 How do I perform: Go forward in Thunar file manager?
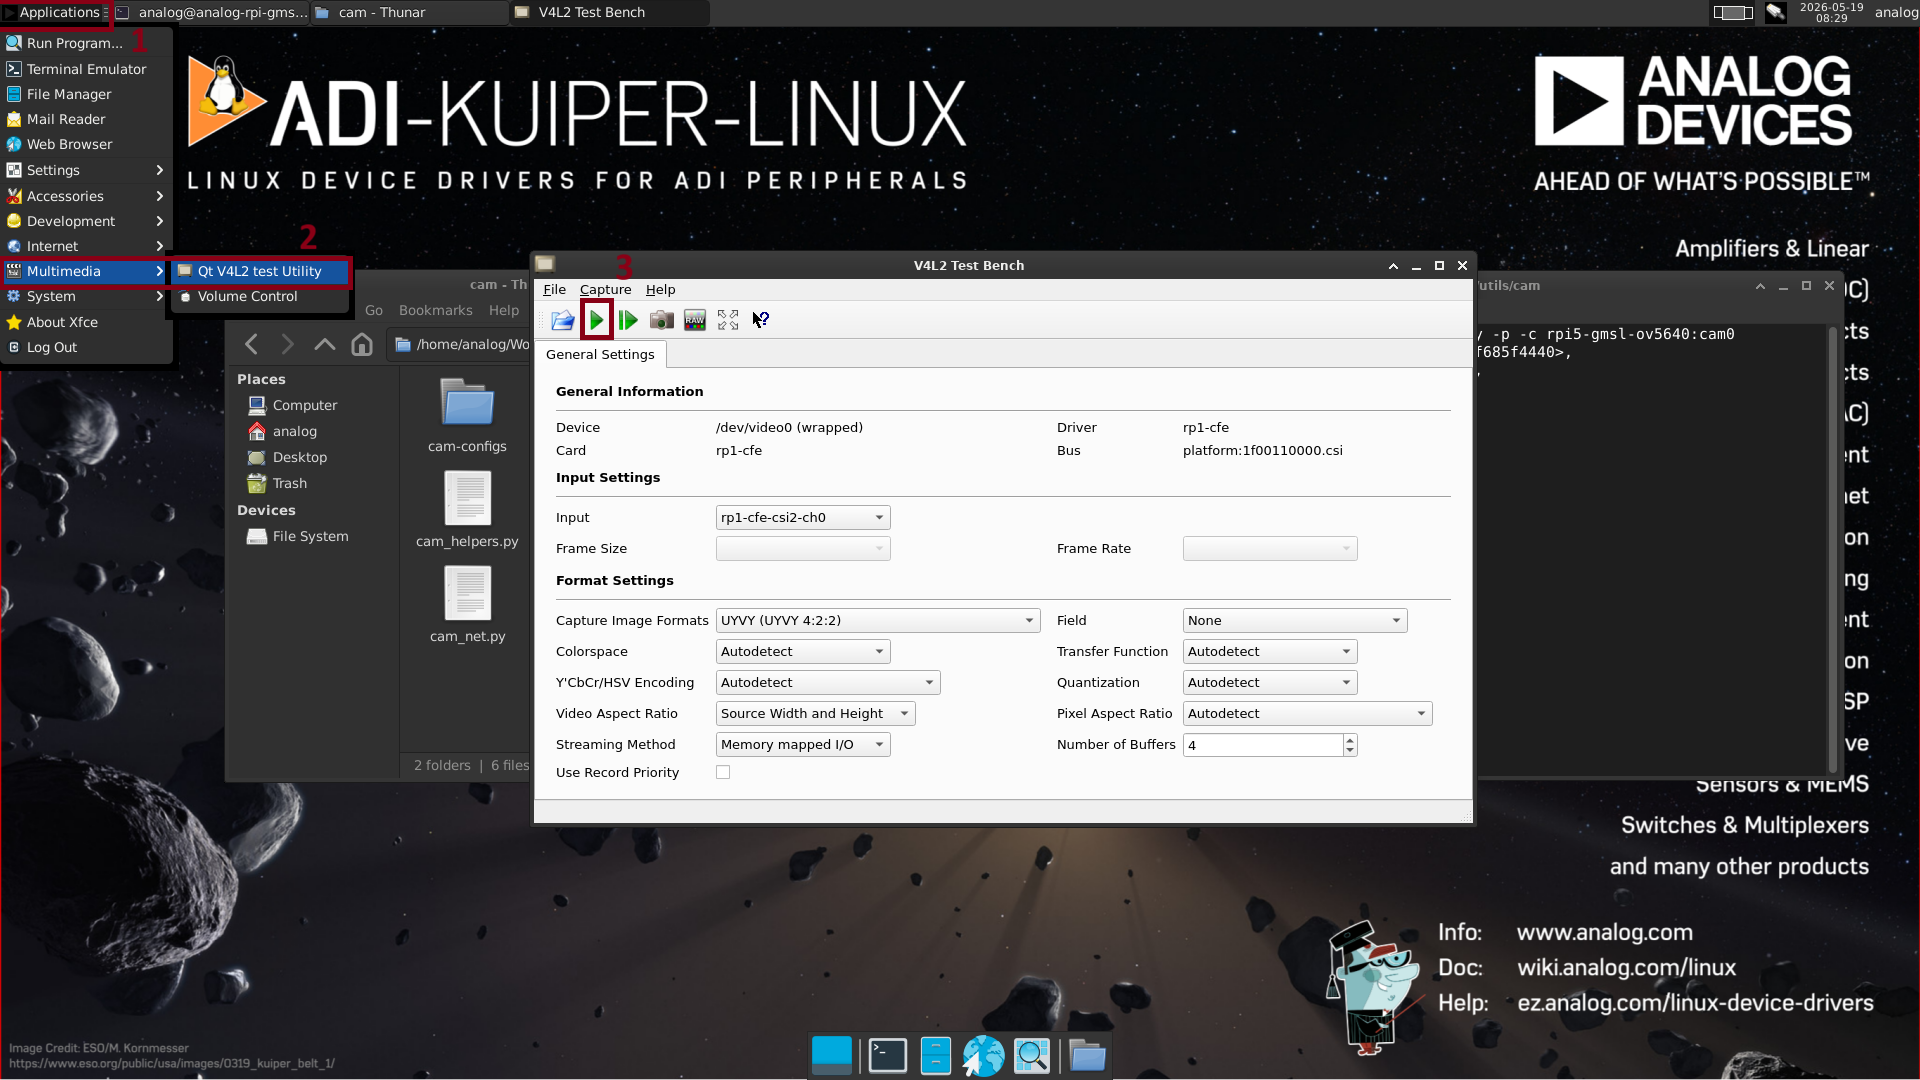pos(287,344)
